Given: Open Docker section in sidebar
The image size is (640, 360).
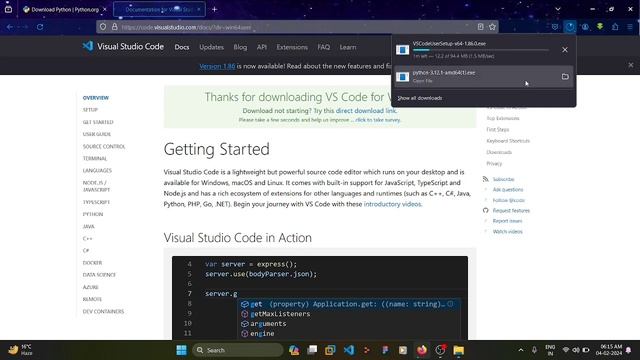Looking at the screenshot, I should (92, 263).
